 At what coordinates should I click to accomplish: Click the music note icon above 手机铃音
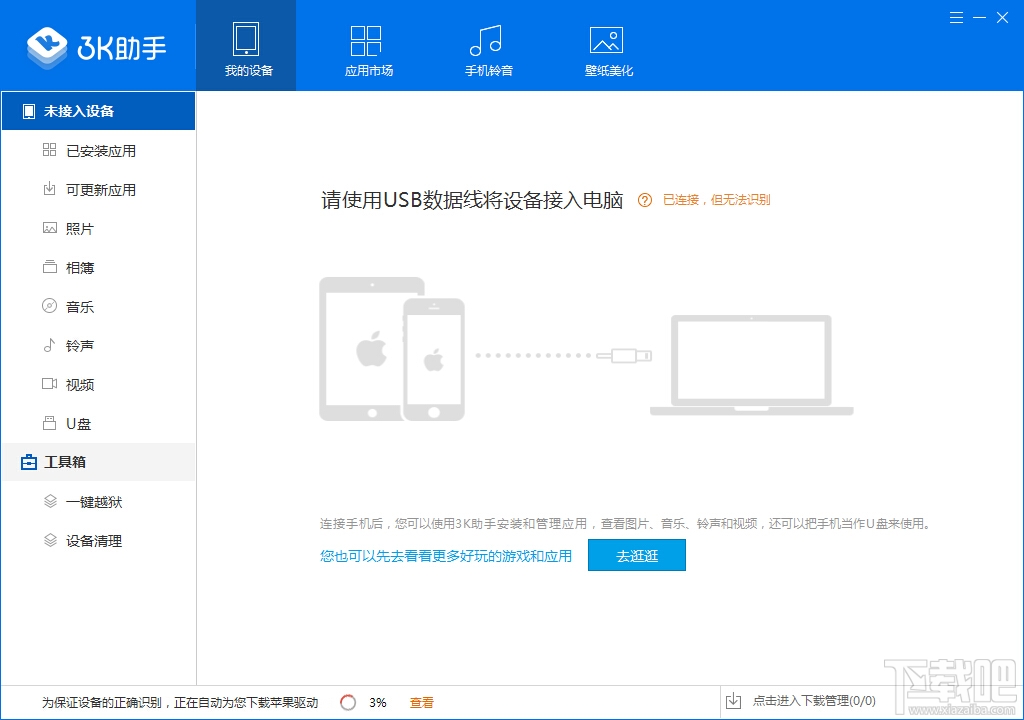(x=486, y=41)
